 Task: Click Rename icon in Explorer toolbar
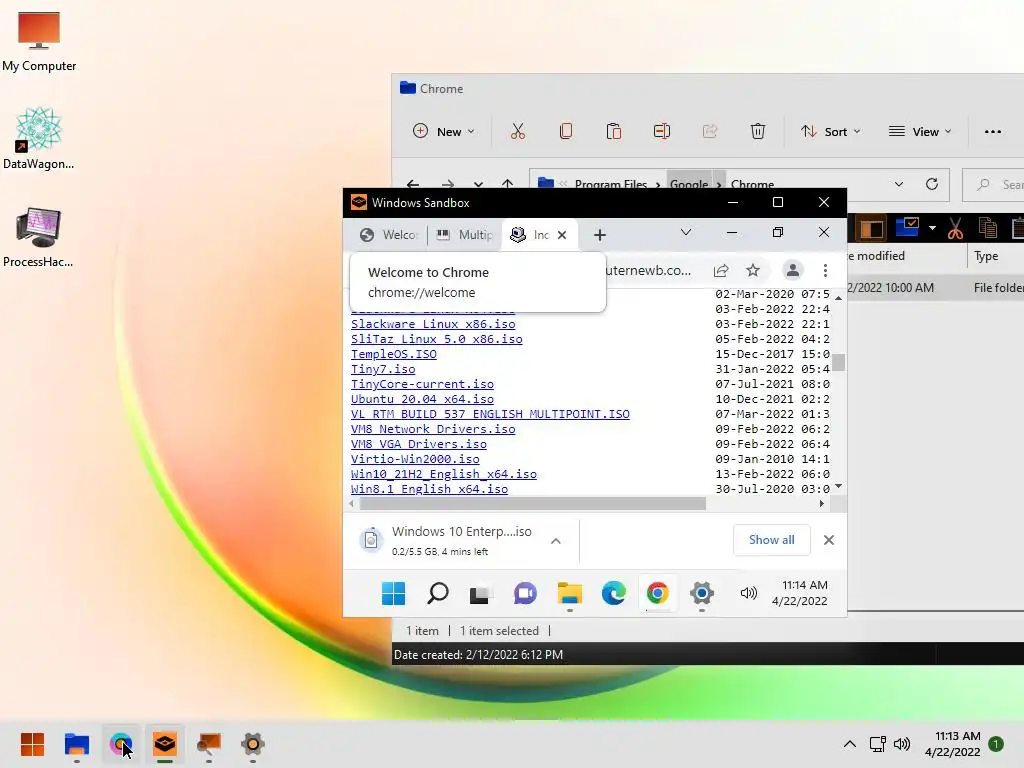[x=662, y=131]
